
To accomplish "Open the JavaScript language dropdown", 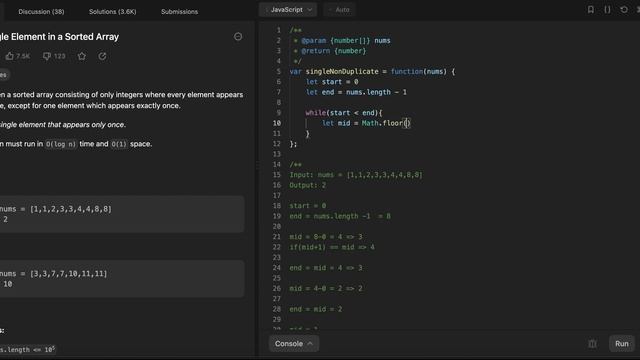I will (288, 9).
